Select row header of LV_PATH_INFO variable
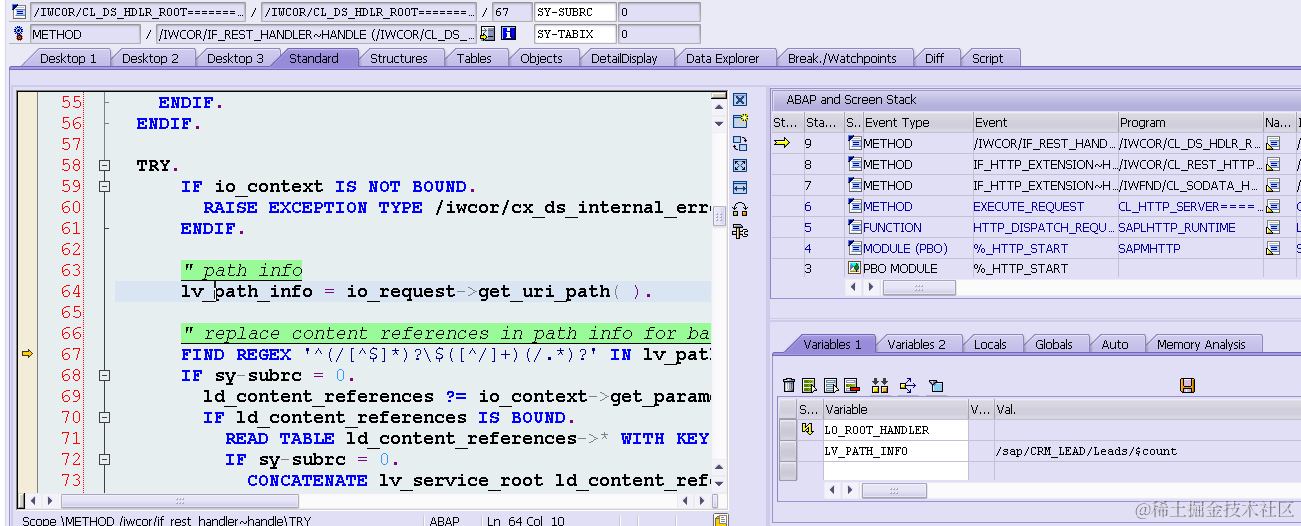Viewport: 1301px width, 526px height. click(788, 451)
